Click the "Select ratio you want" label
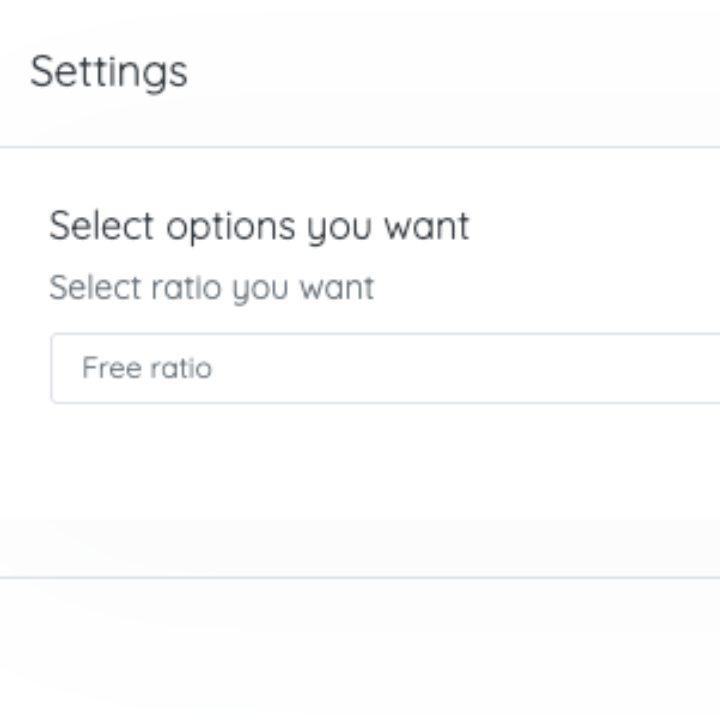Viewport: 720px width, 720px height. coord(211,288)
